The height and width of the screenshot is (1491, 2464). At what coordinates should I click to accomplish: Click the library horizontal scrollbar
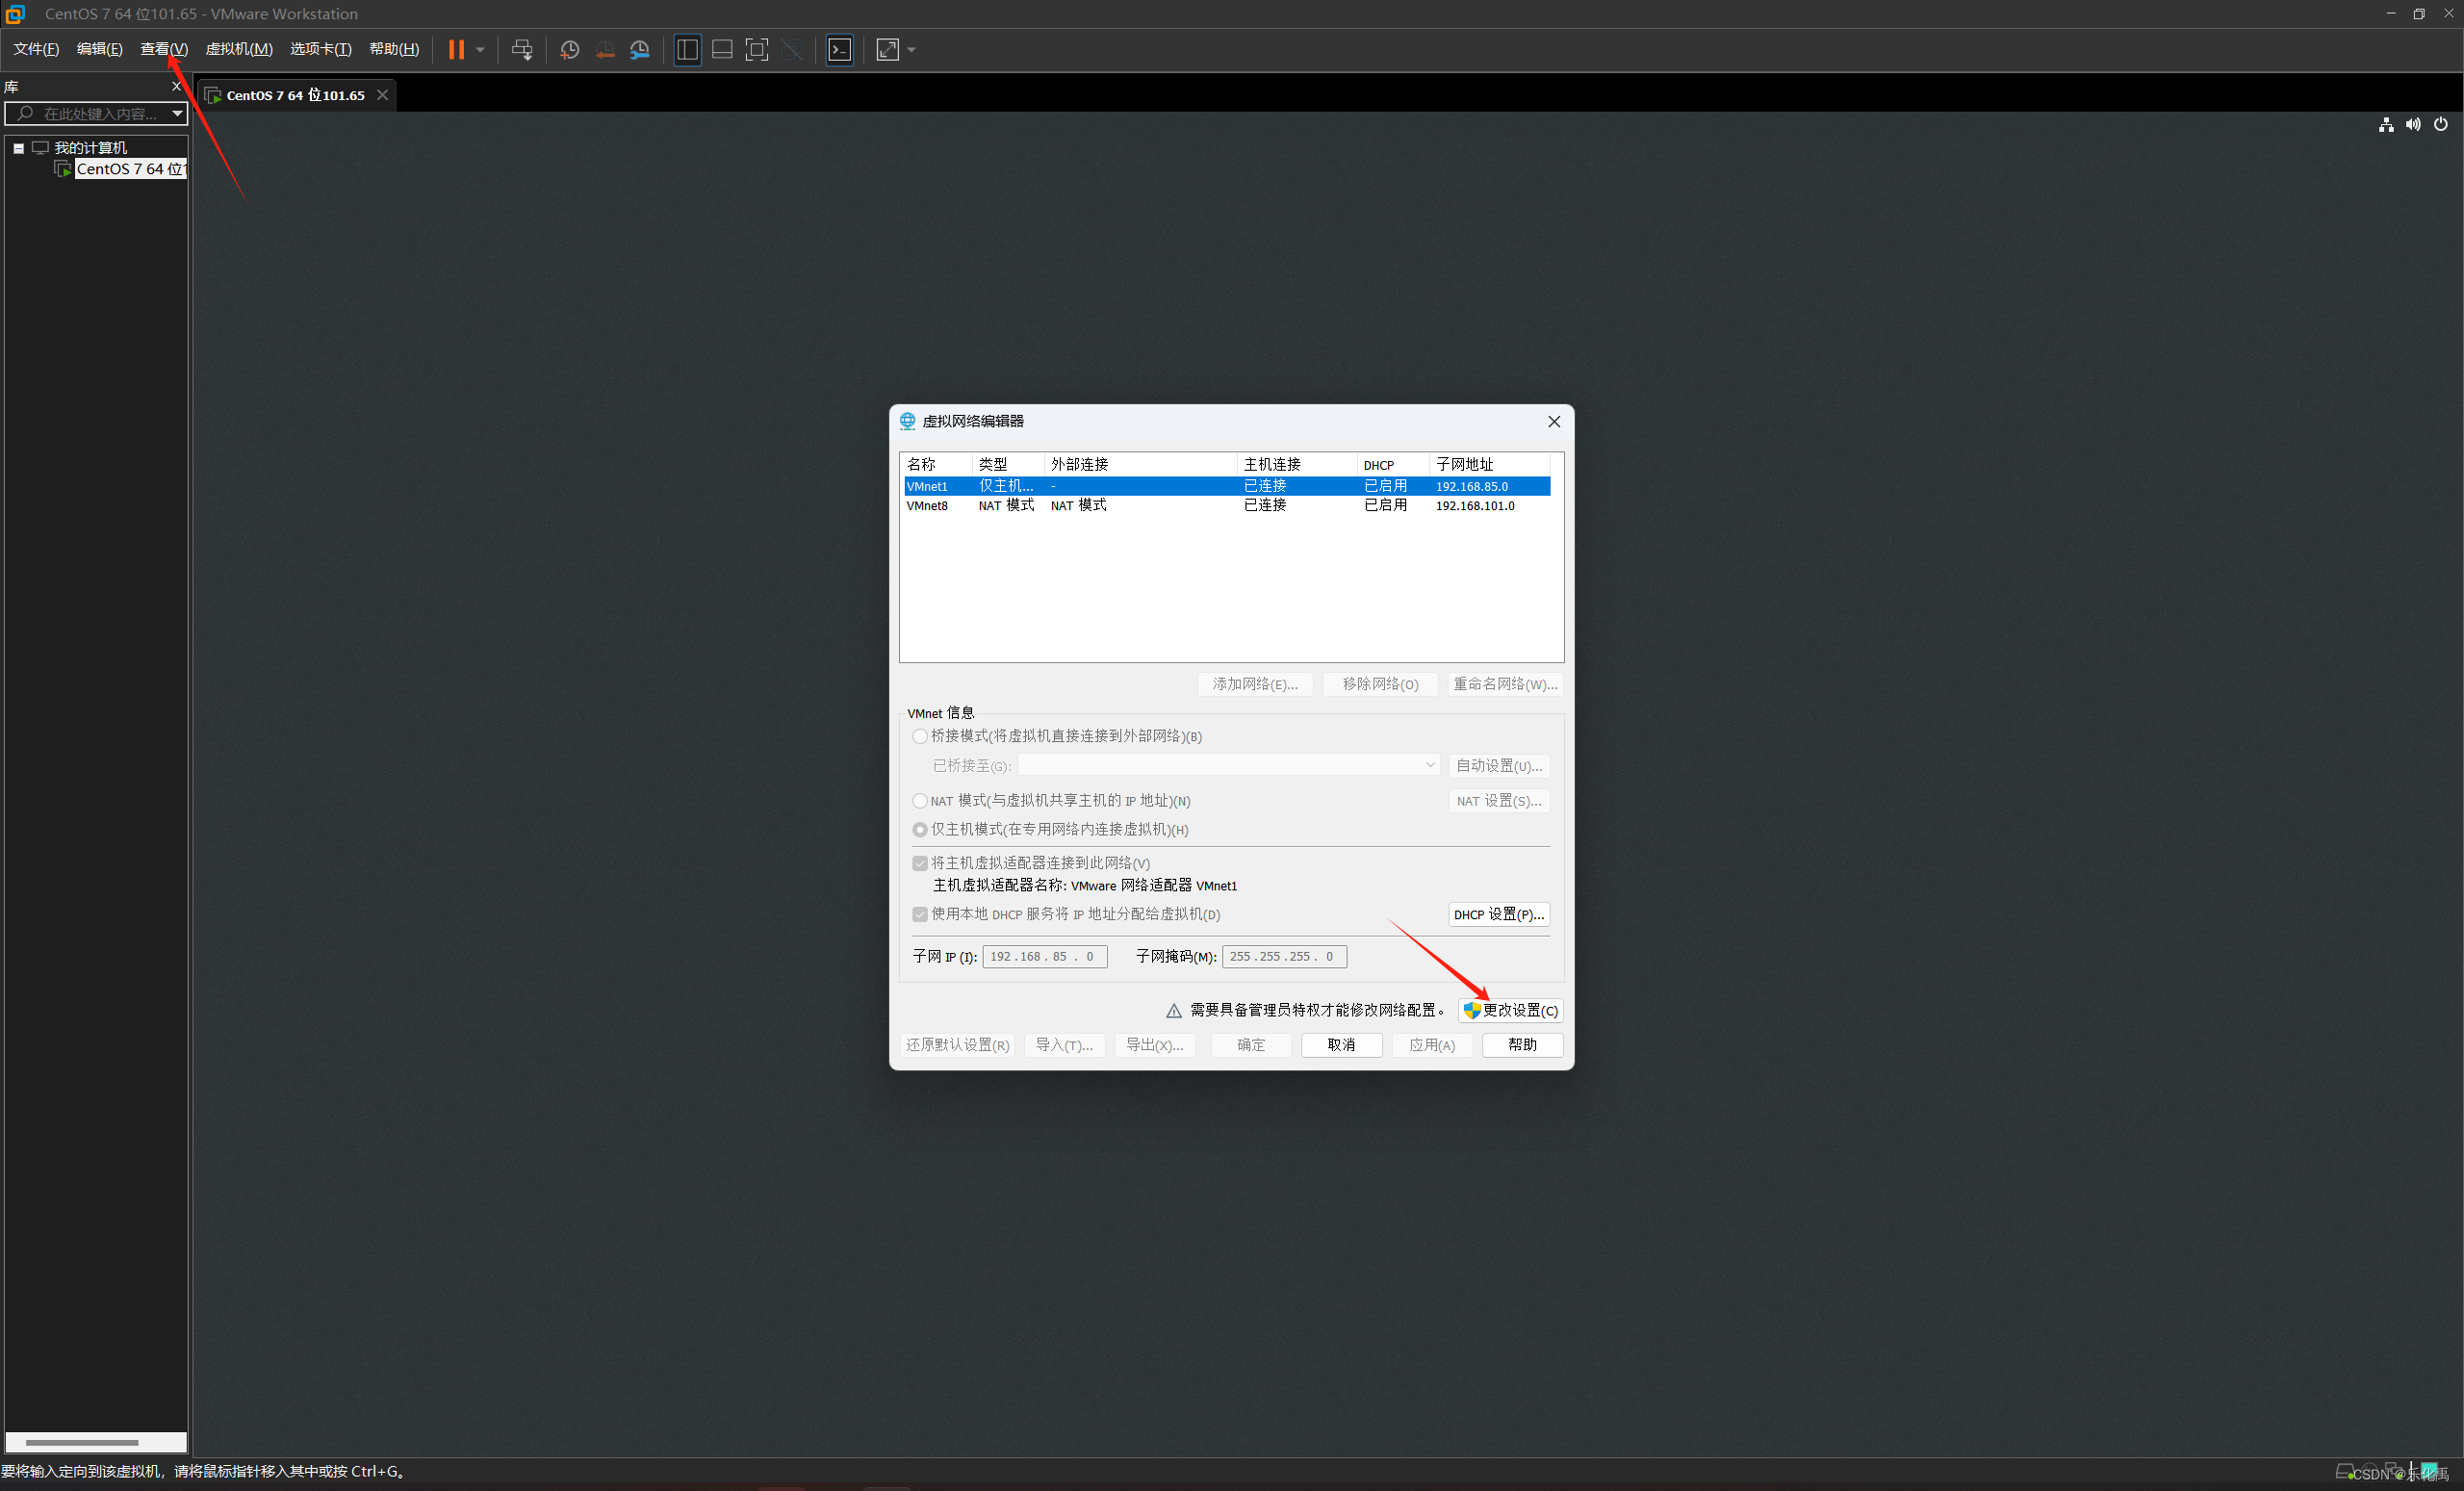click(x=82, y=1442)
